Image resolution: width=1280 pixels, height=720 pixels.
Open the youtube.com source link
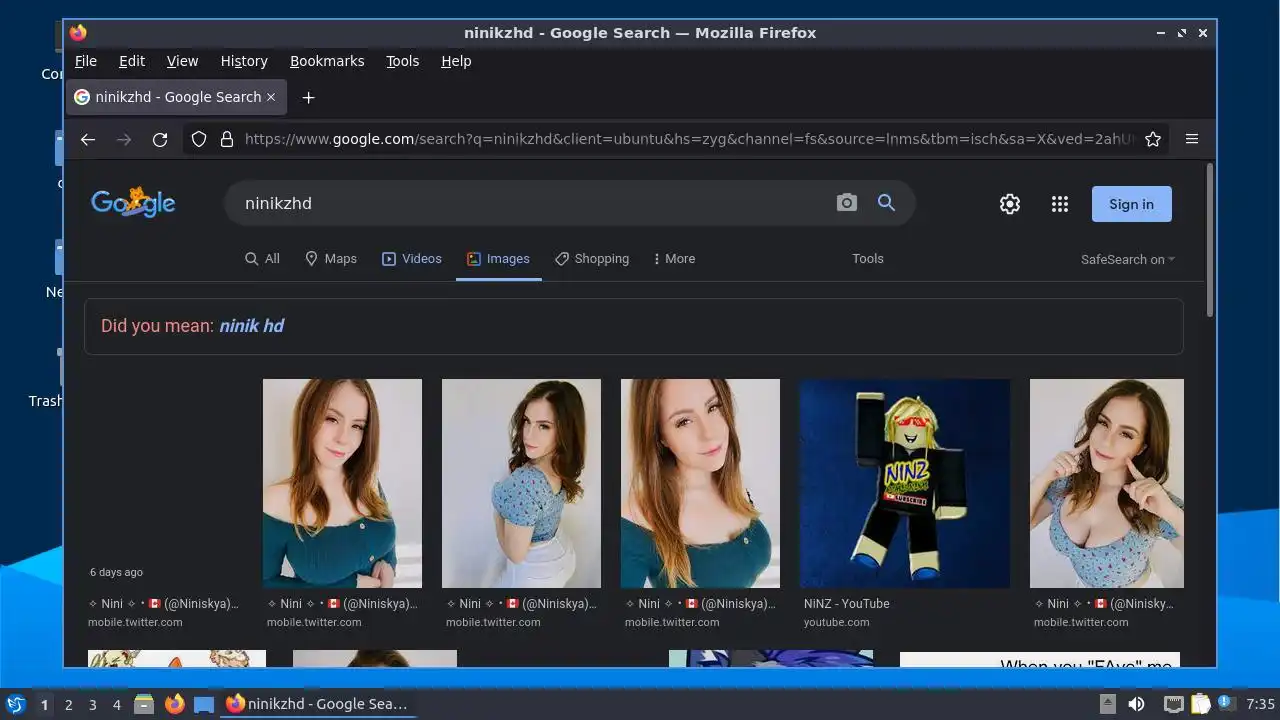tap(836, 622)
